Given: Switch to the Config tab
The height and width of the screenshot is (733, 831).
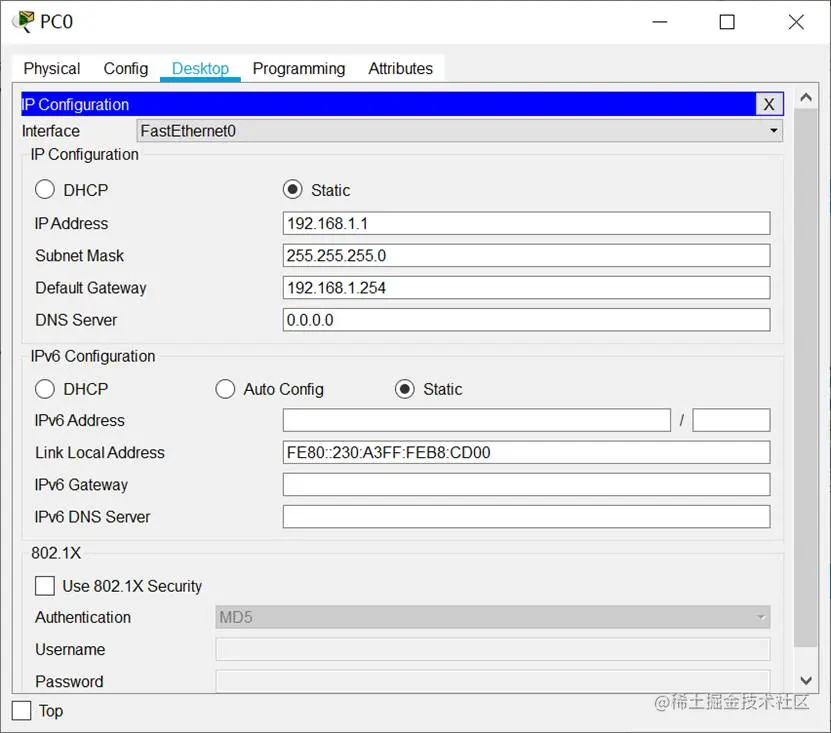Looking at the screenshot, I should (x=126, y=68).
